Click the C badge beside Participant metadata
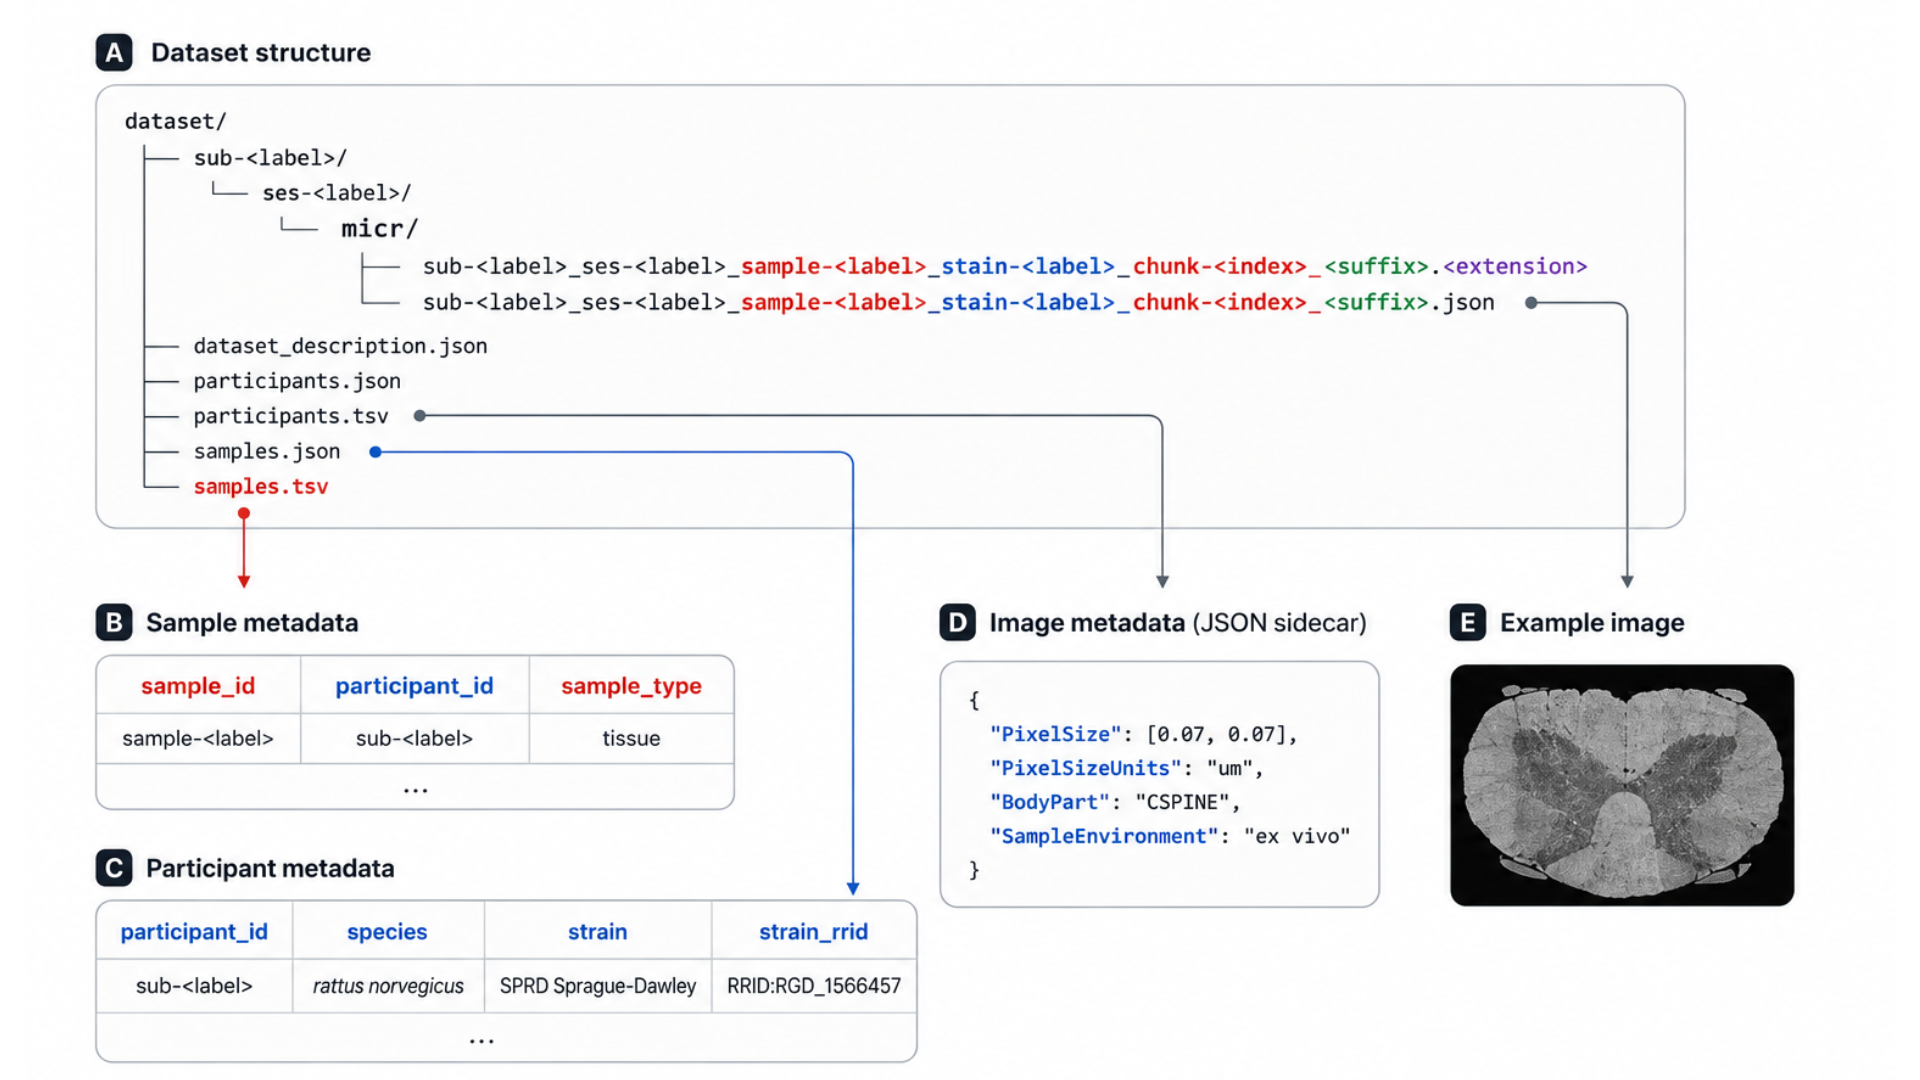1920x1080 pixels. coord(114,868)
